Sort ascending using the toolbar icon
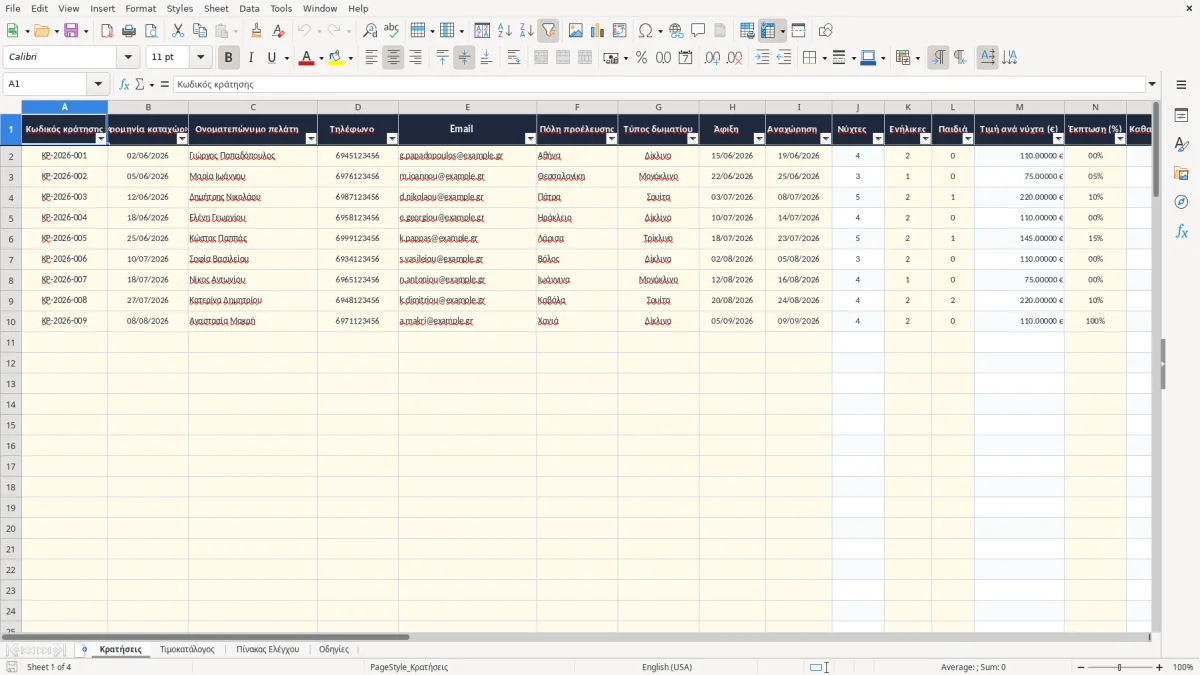Screen dimensions: 1200x675 pyautogui.click(x=505, y=31)
